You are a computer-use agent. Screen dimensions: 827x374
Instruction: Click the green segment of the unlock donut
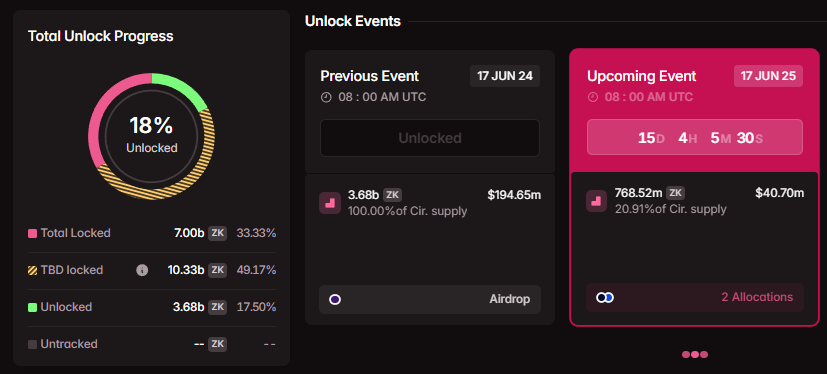coord(179,90)
